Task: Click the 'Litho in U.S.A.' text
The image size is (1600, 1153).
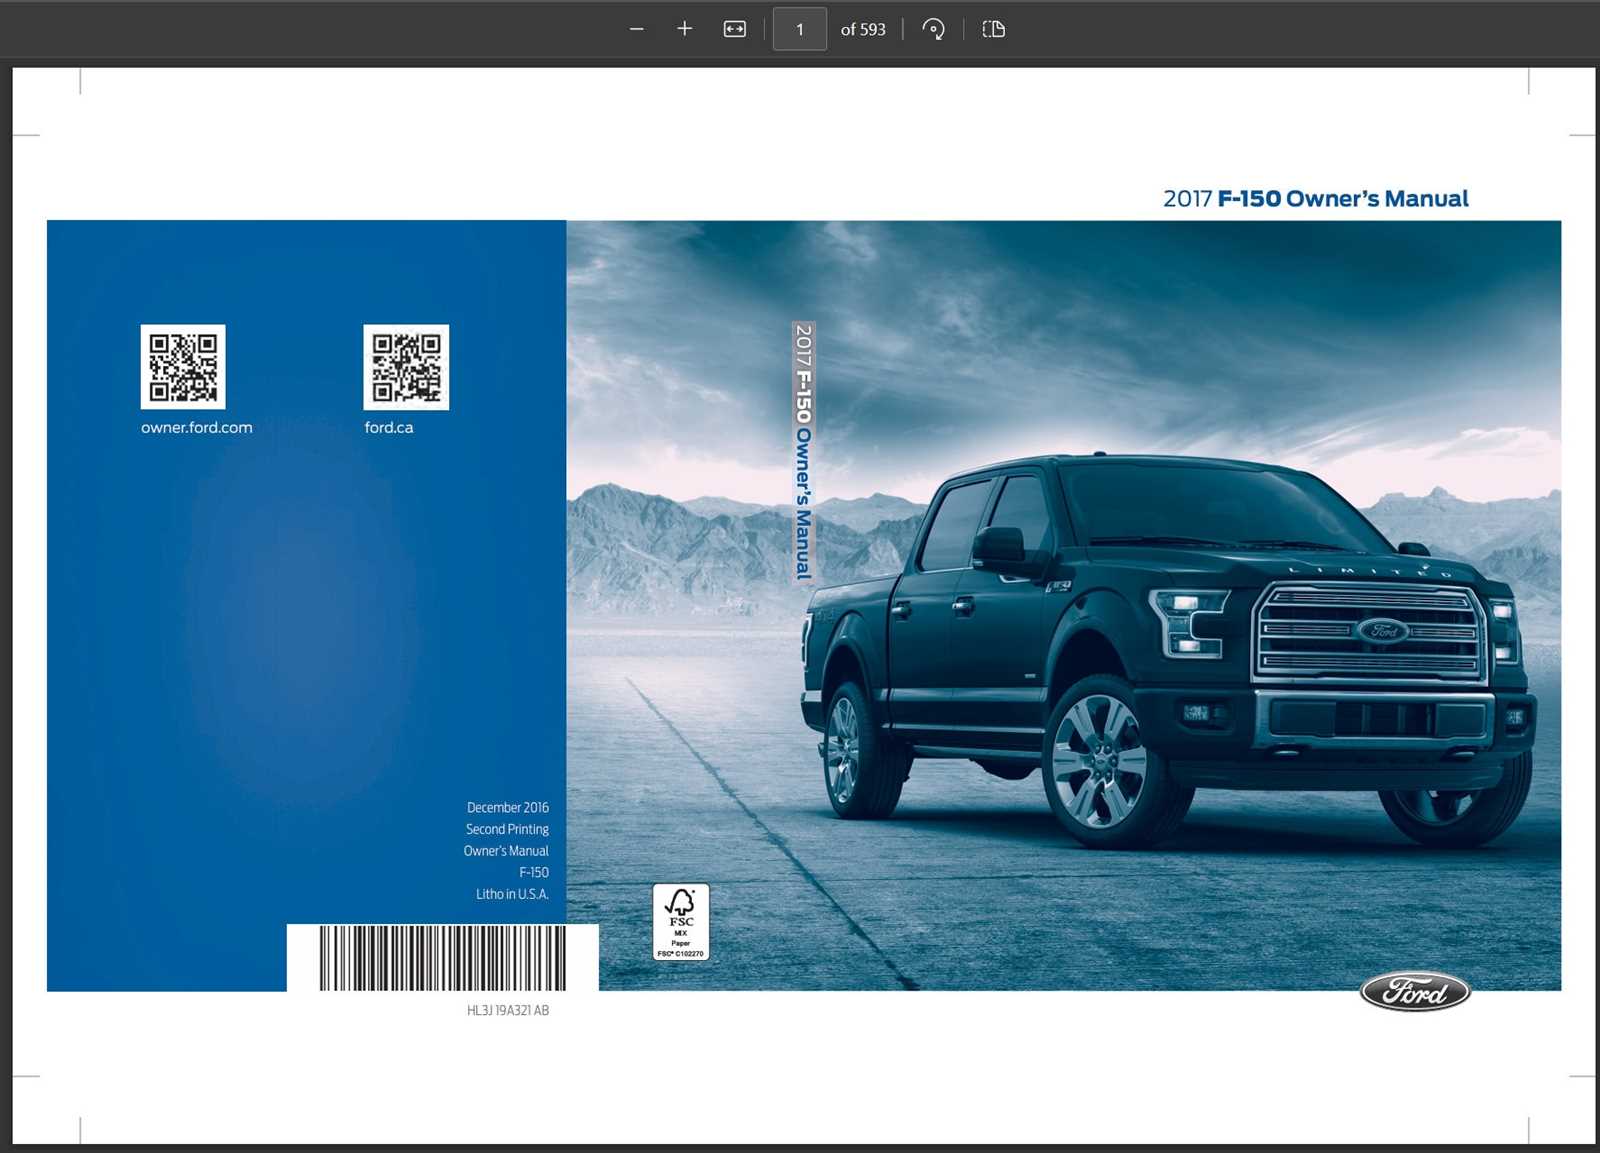Action: [x=512, y=894]
